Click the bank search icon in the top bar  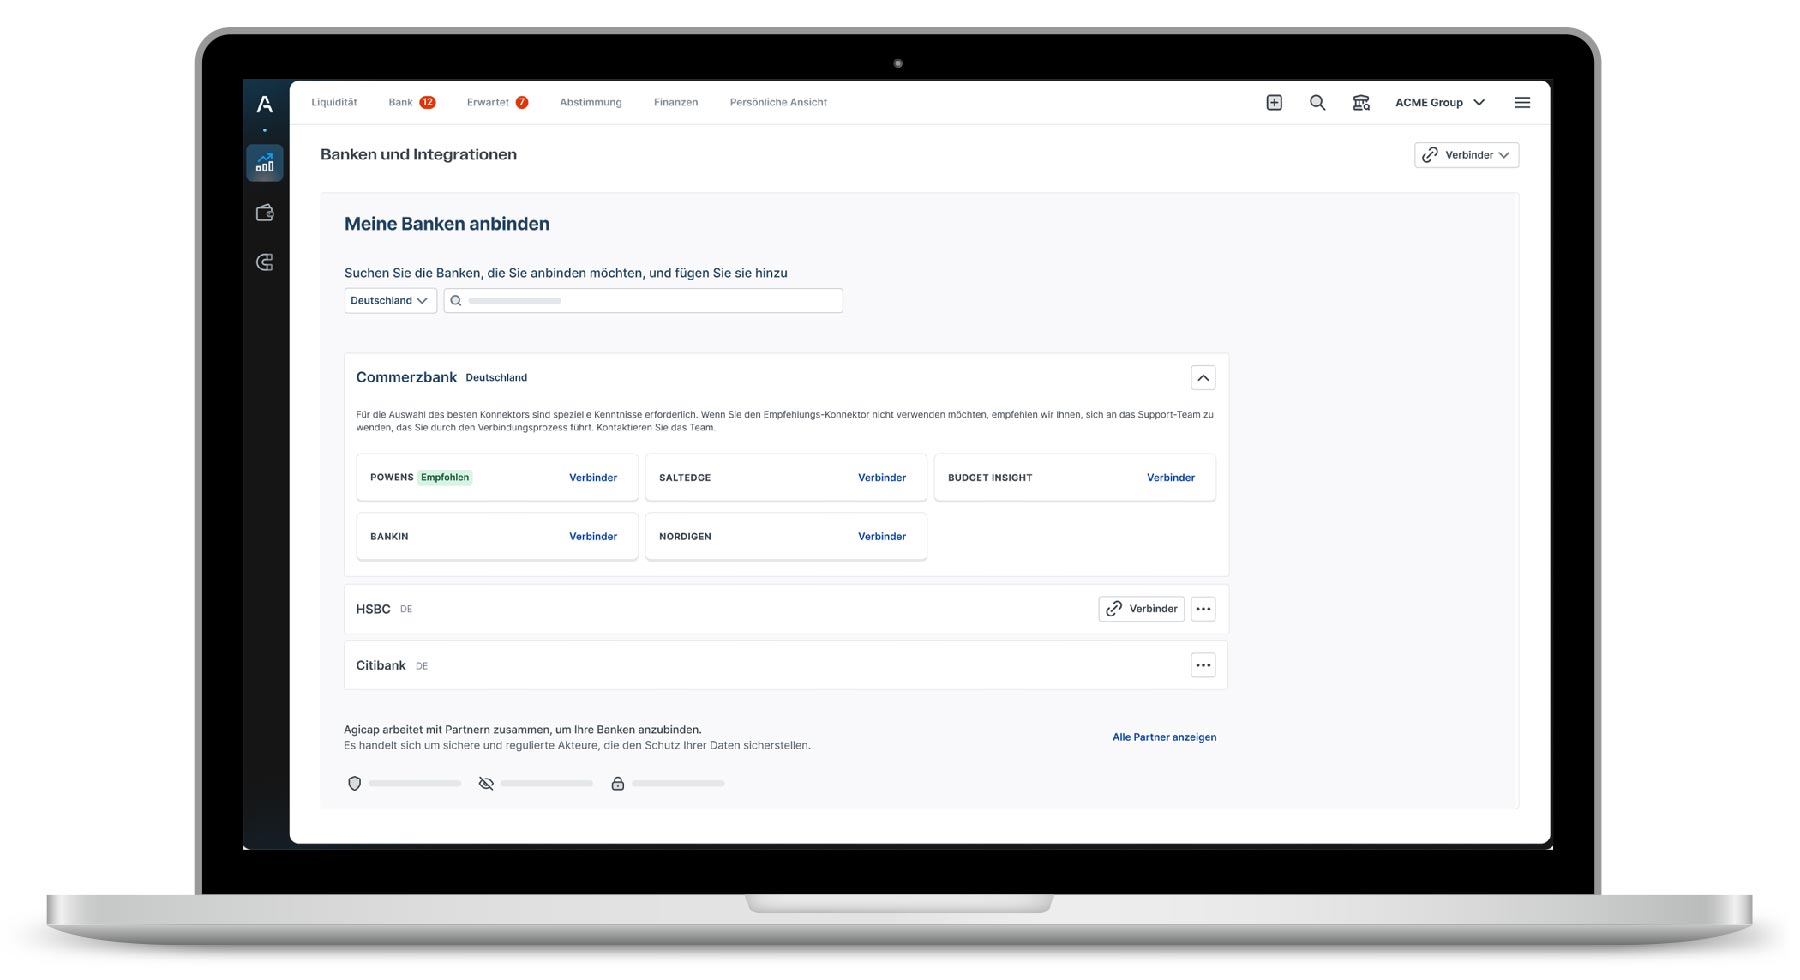1361,102
